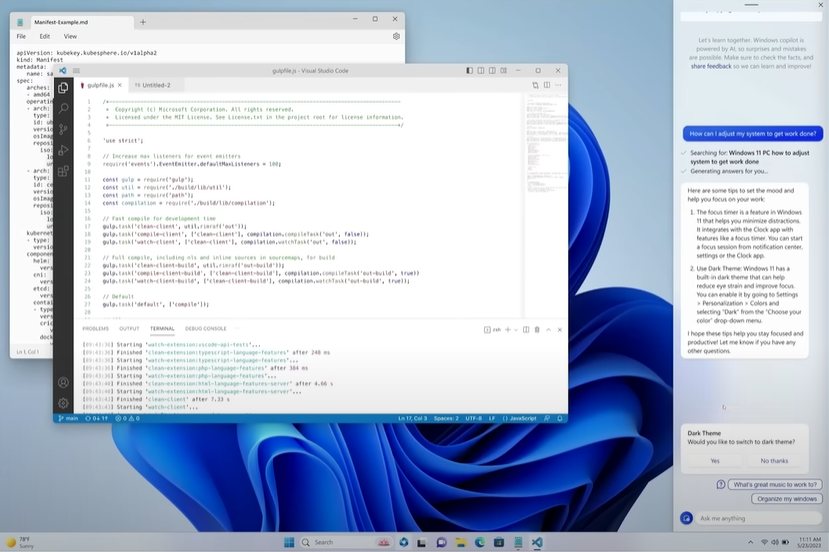Click Yes to switch to dark theme

point(715,461)
